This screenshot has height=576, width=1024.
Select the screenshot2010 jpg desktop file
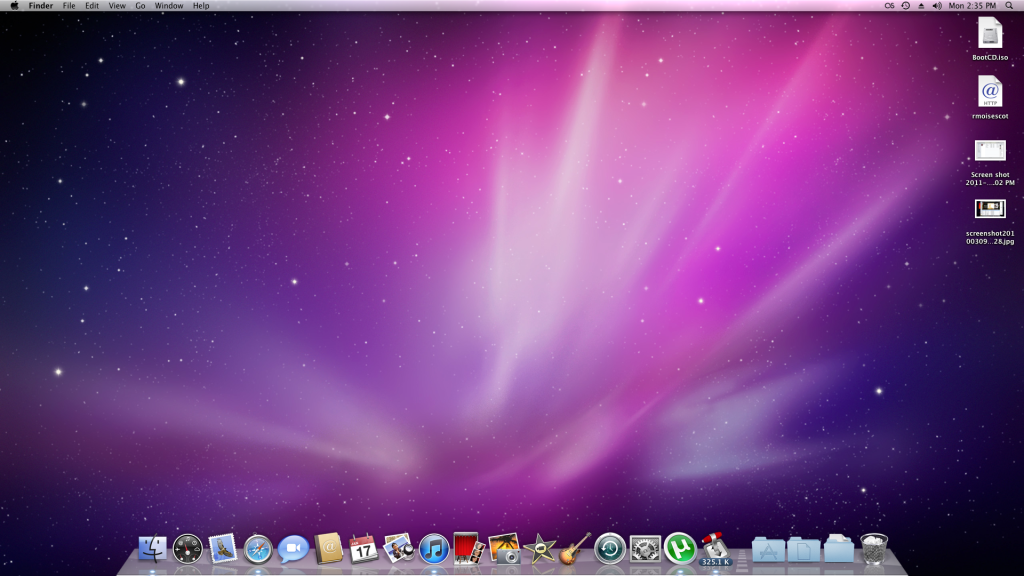tap(990, 221)
